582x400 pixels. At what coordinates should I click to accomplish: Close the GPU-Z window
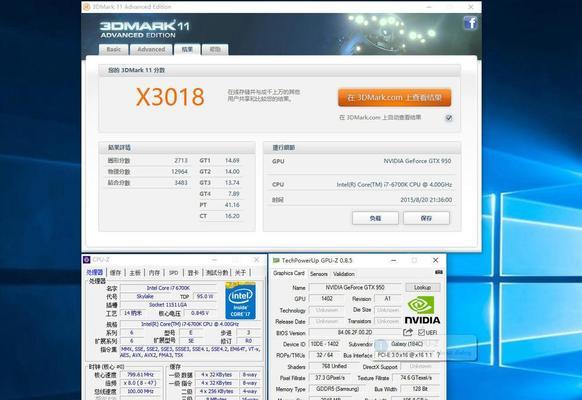point(436,260)
